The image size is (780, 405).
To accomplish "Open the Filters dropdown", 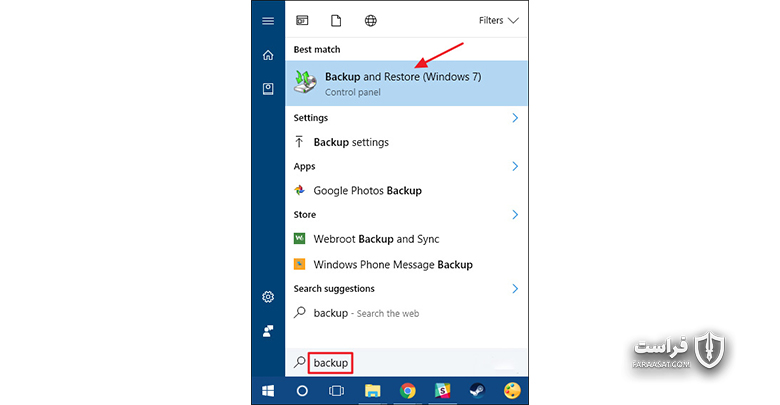I will tap(498, 20).
